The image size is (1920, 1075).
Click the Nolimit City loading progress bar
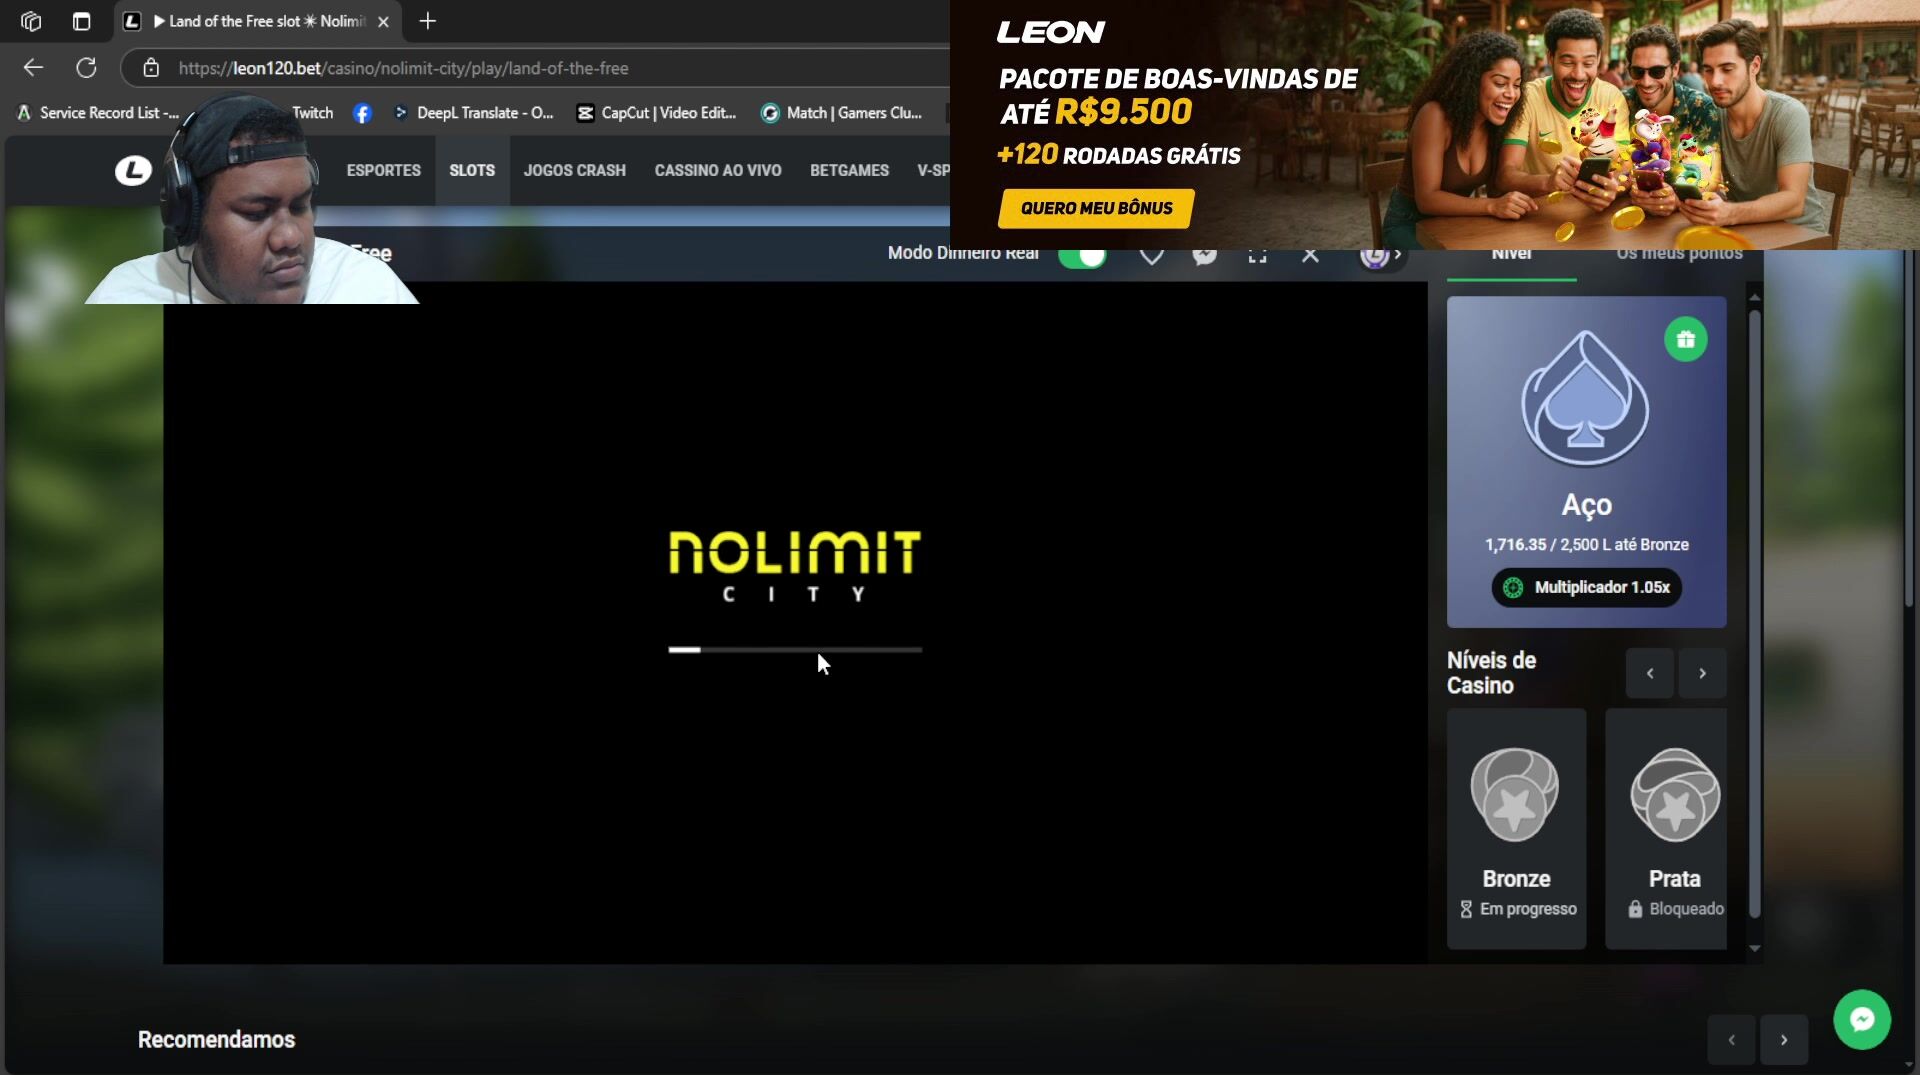coord(795,650)
